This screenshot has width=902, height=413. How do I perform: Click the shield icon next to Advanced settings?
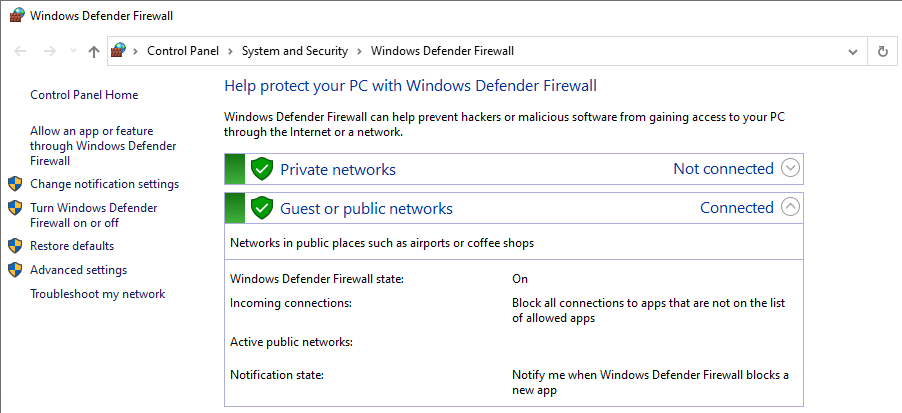[15, 270]
